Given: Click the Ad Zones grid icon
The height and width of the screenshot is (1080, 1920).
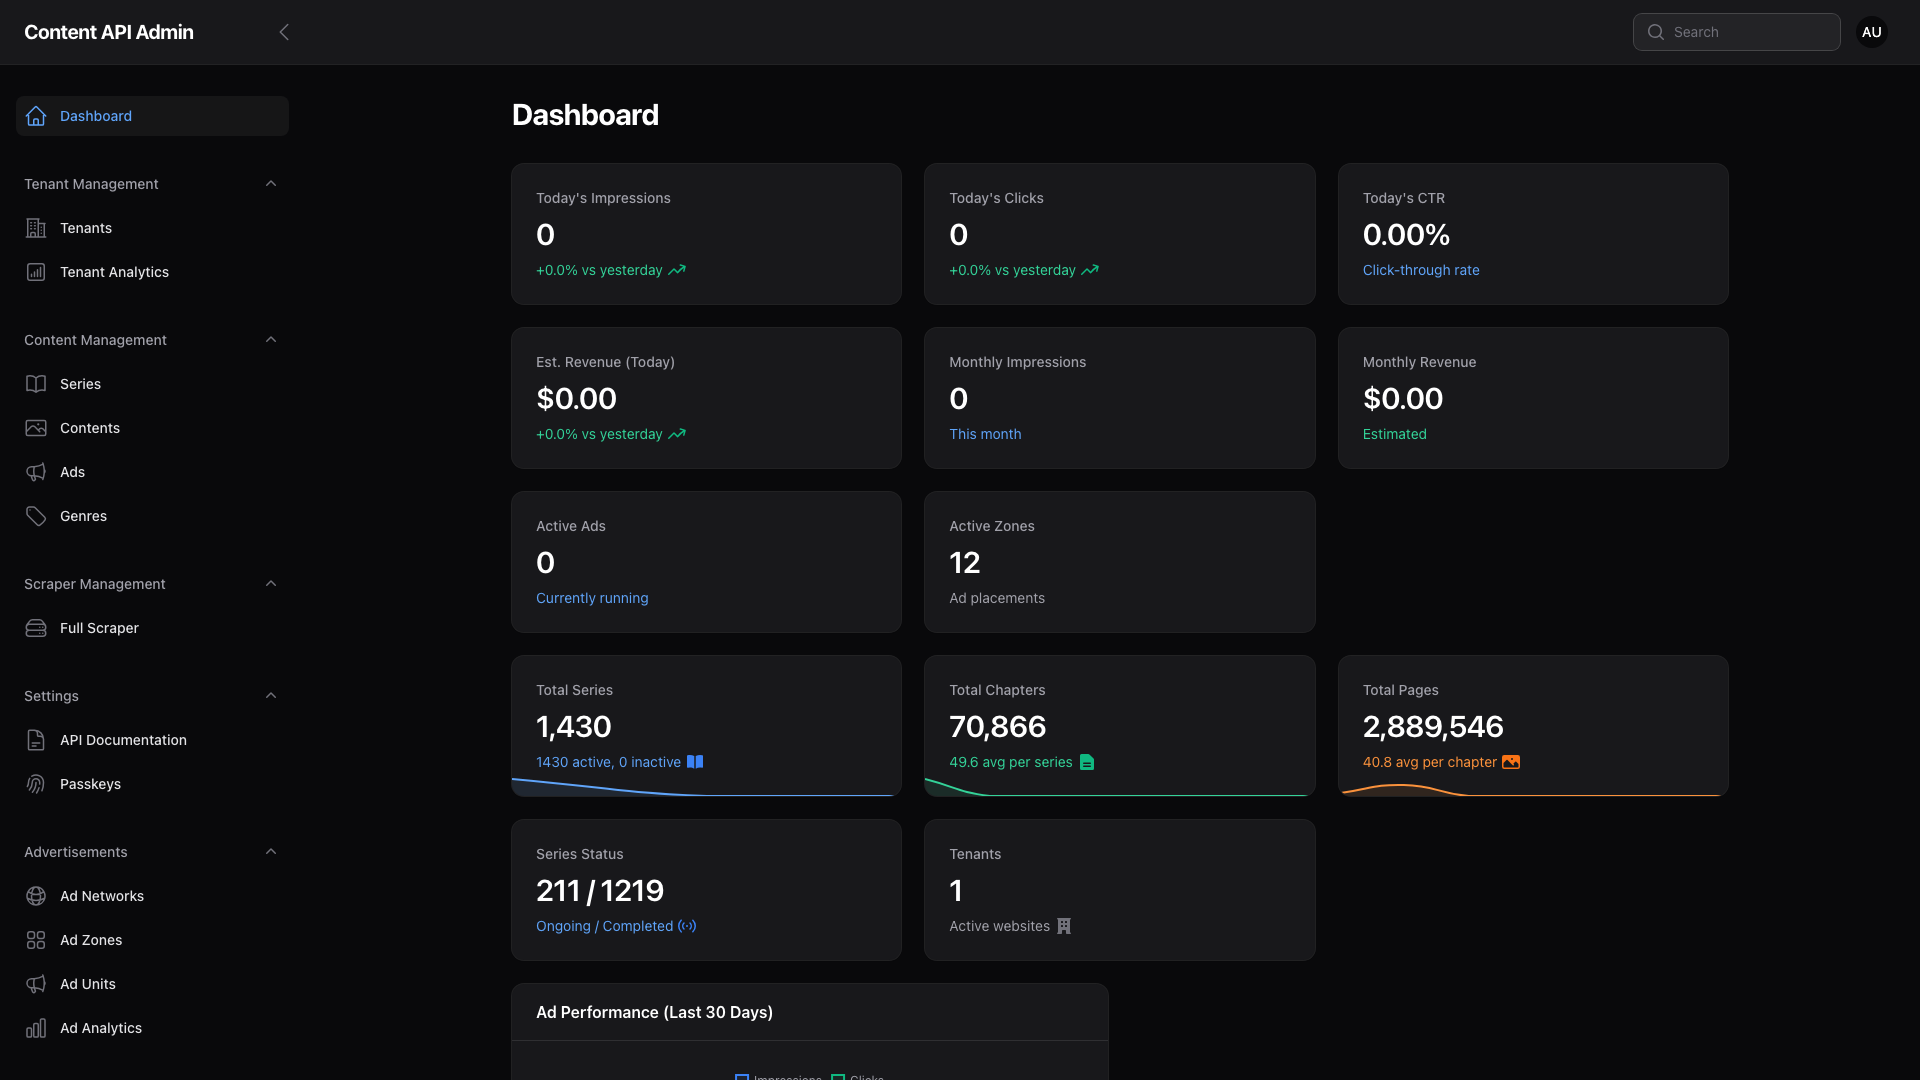Looking at the screenshot, I should pyautogui.click(x=36, y=940).
